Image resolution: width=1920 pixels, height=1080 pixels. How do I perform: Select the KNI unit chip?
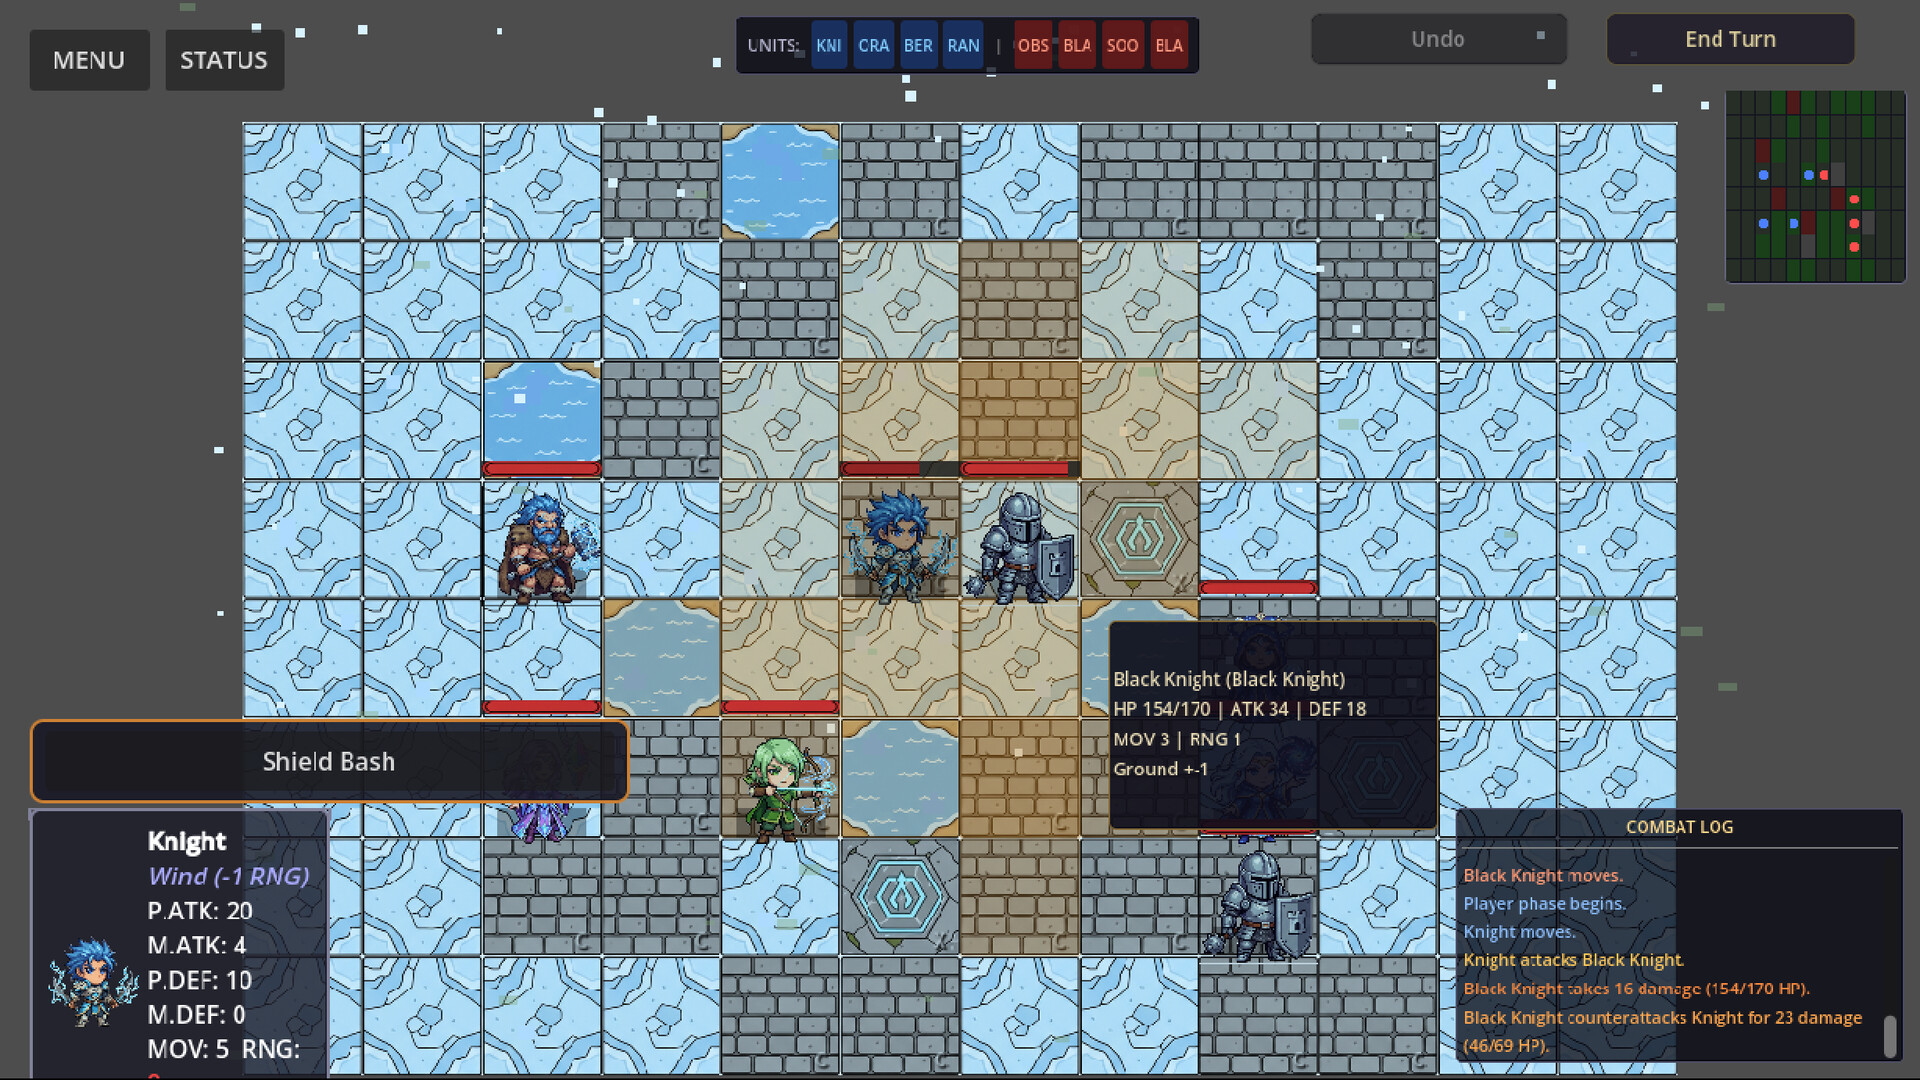828,46
